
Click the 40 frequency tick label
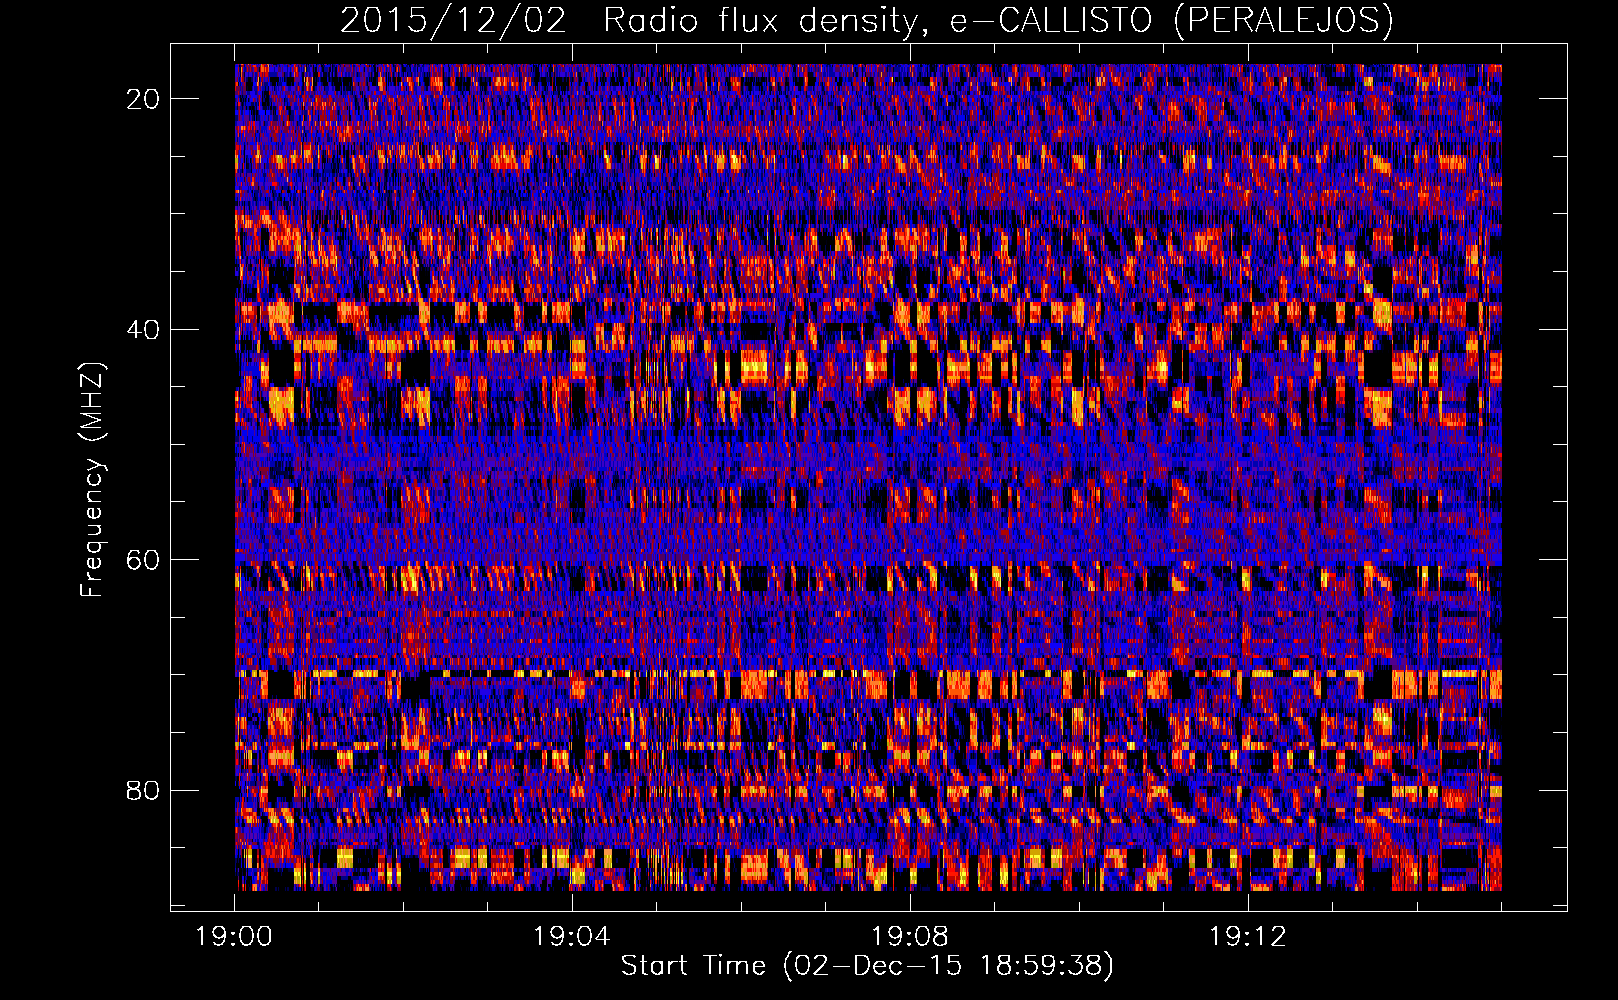(144, 330)
